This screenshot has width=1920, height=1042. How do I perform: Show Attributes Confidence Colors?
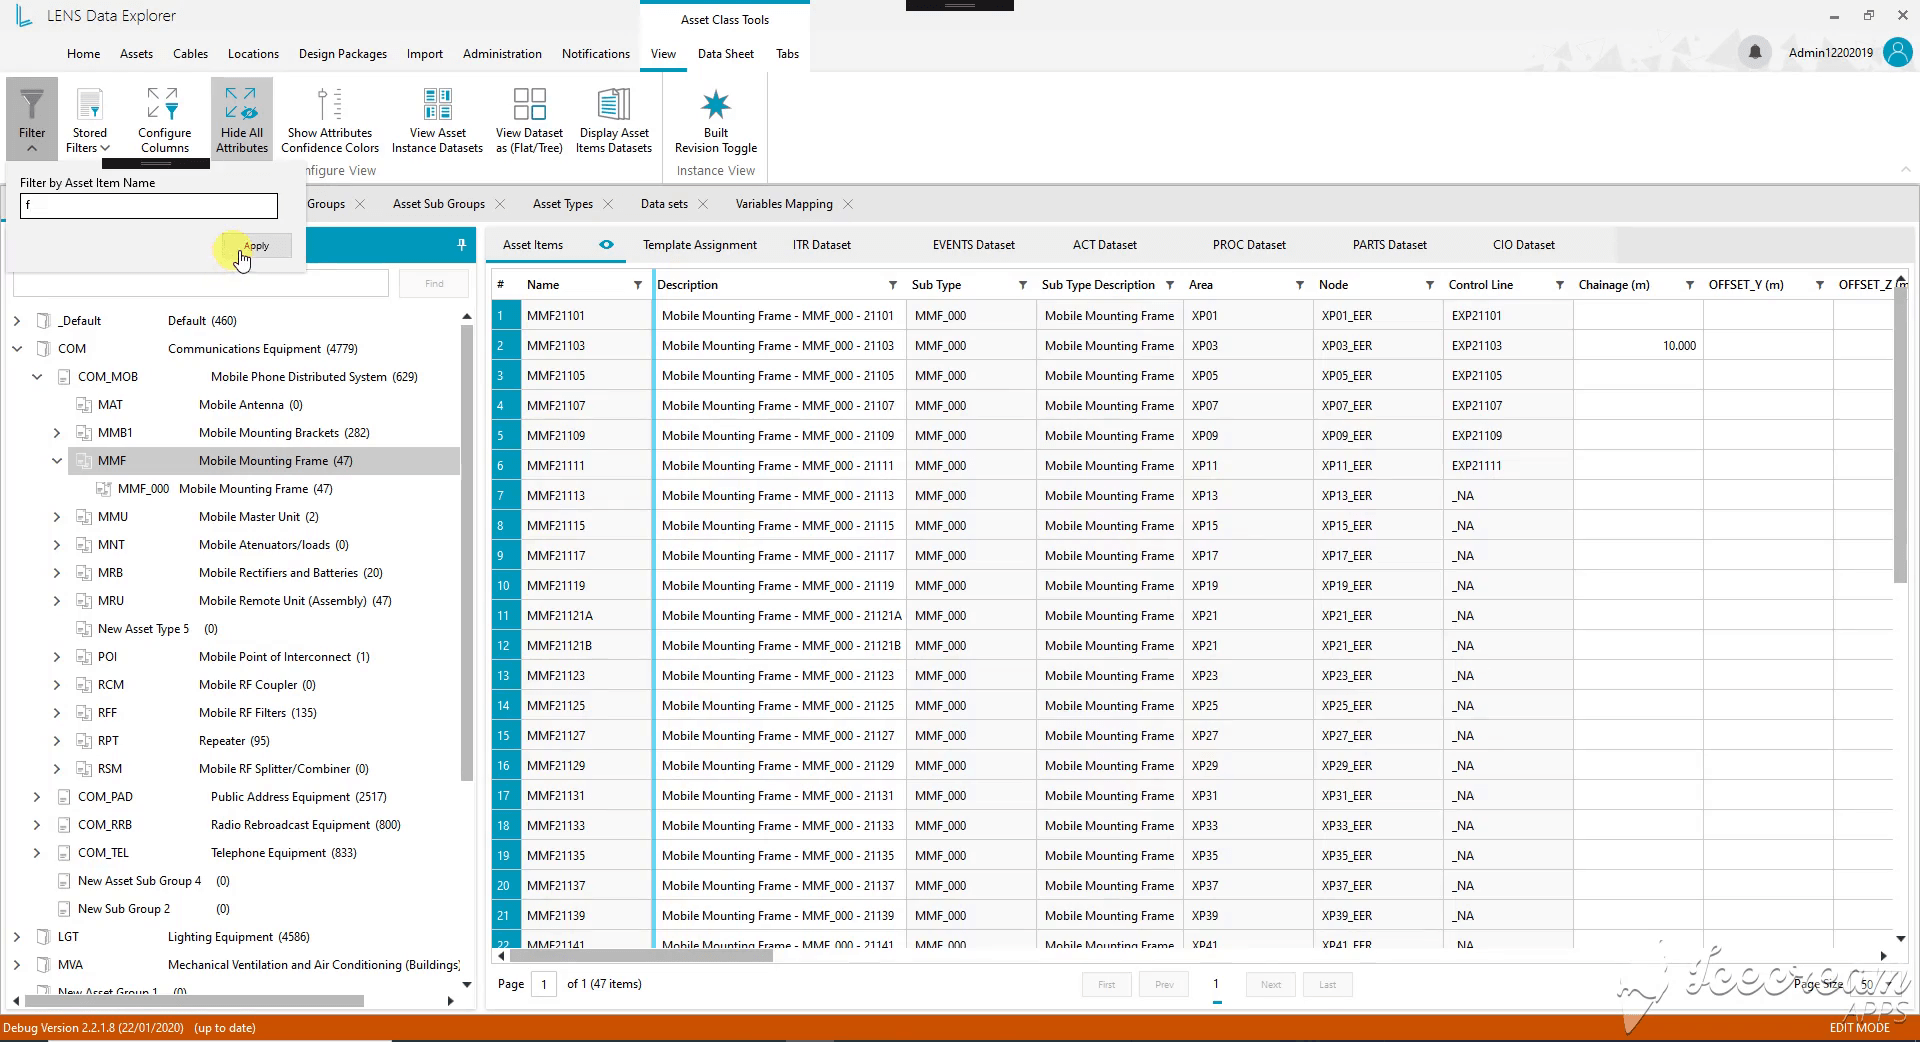[330, 121]
